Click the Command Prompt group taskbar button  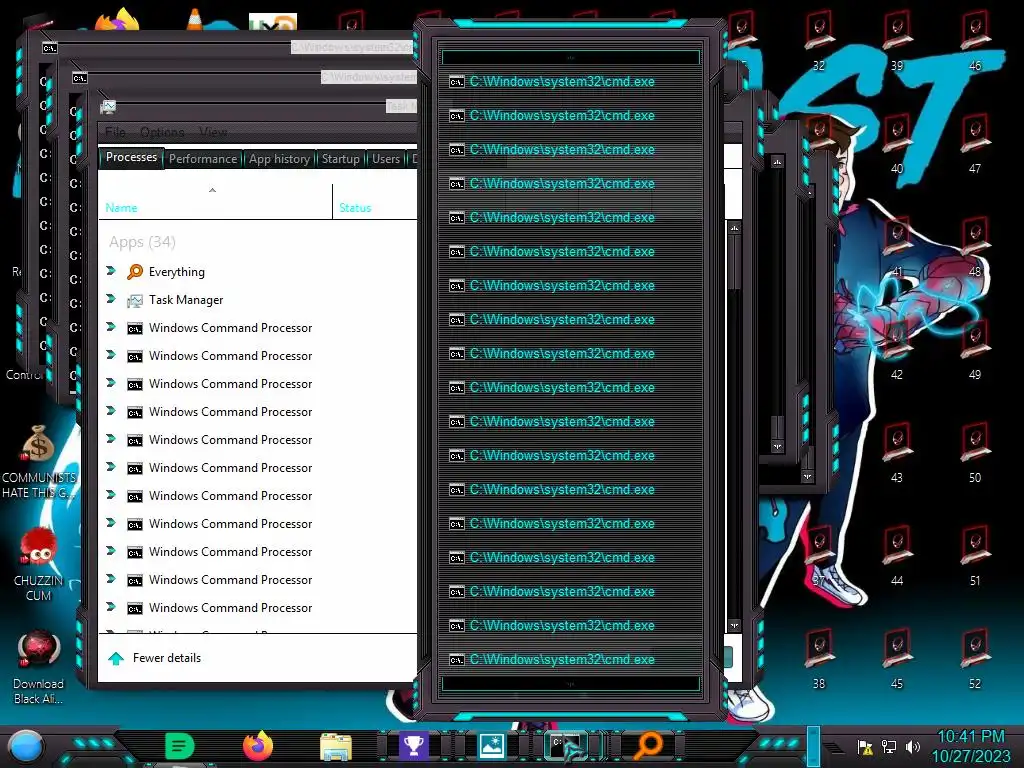[x=567, y=746]
